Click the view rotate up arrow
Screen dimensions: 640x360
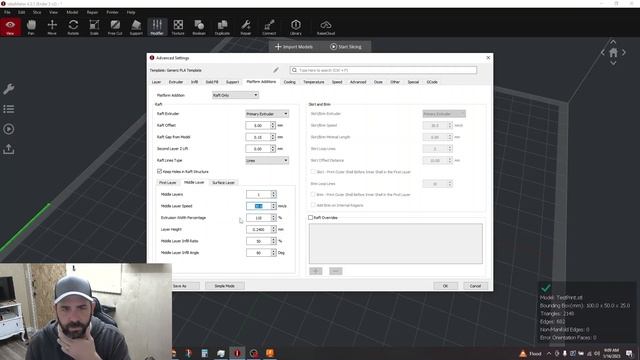tap(613, 42)
